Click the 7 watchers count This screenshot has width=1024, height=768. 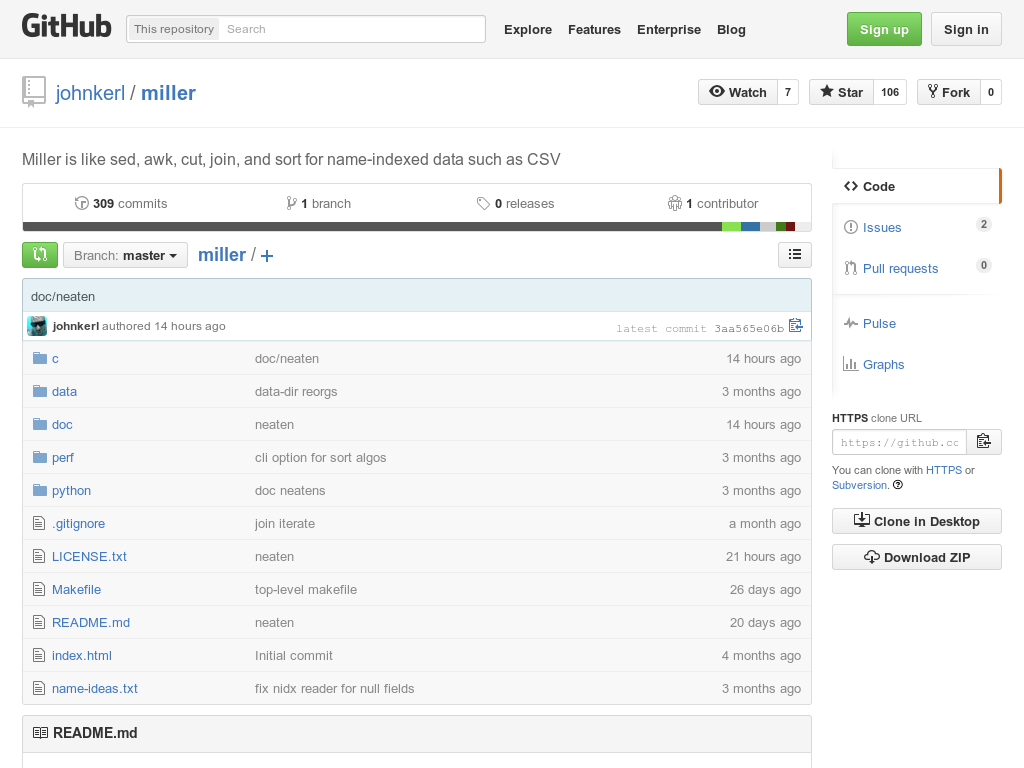click(x=788, y=92)
